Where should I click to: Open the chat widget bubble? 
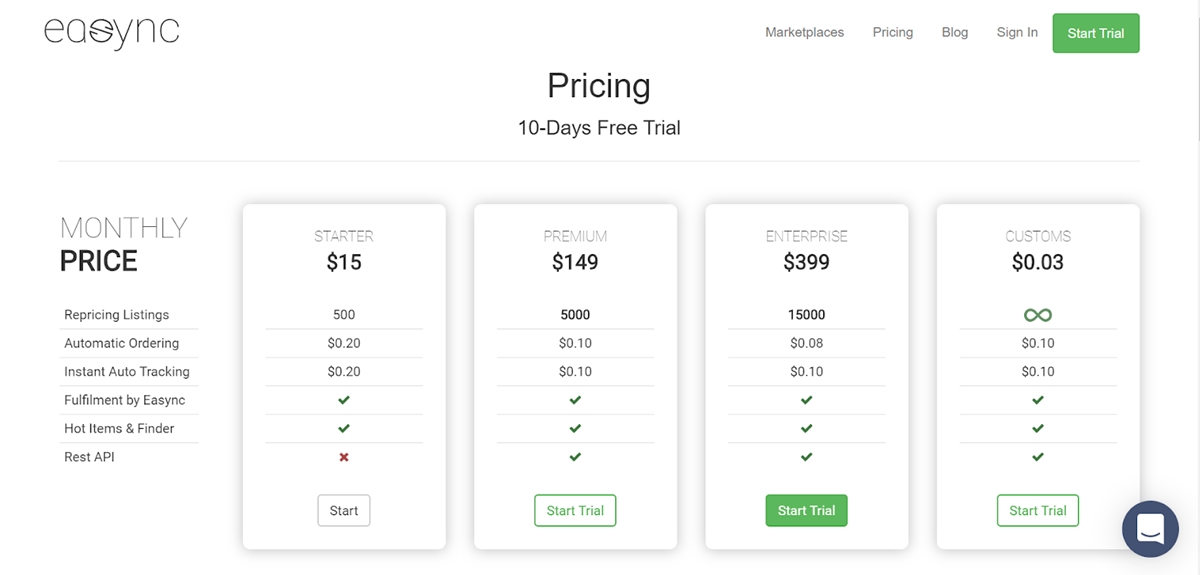[x=1150, y=528]
